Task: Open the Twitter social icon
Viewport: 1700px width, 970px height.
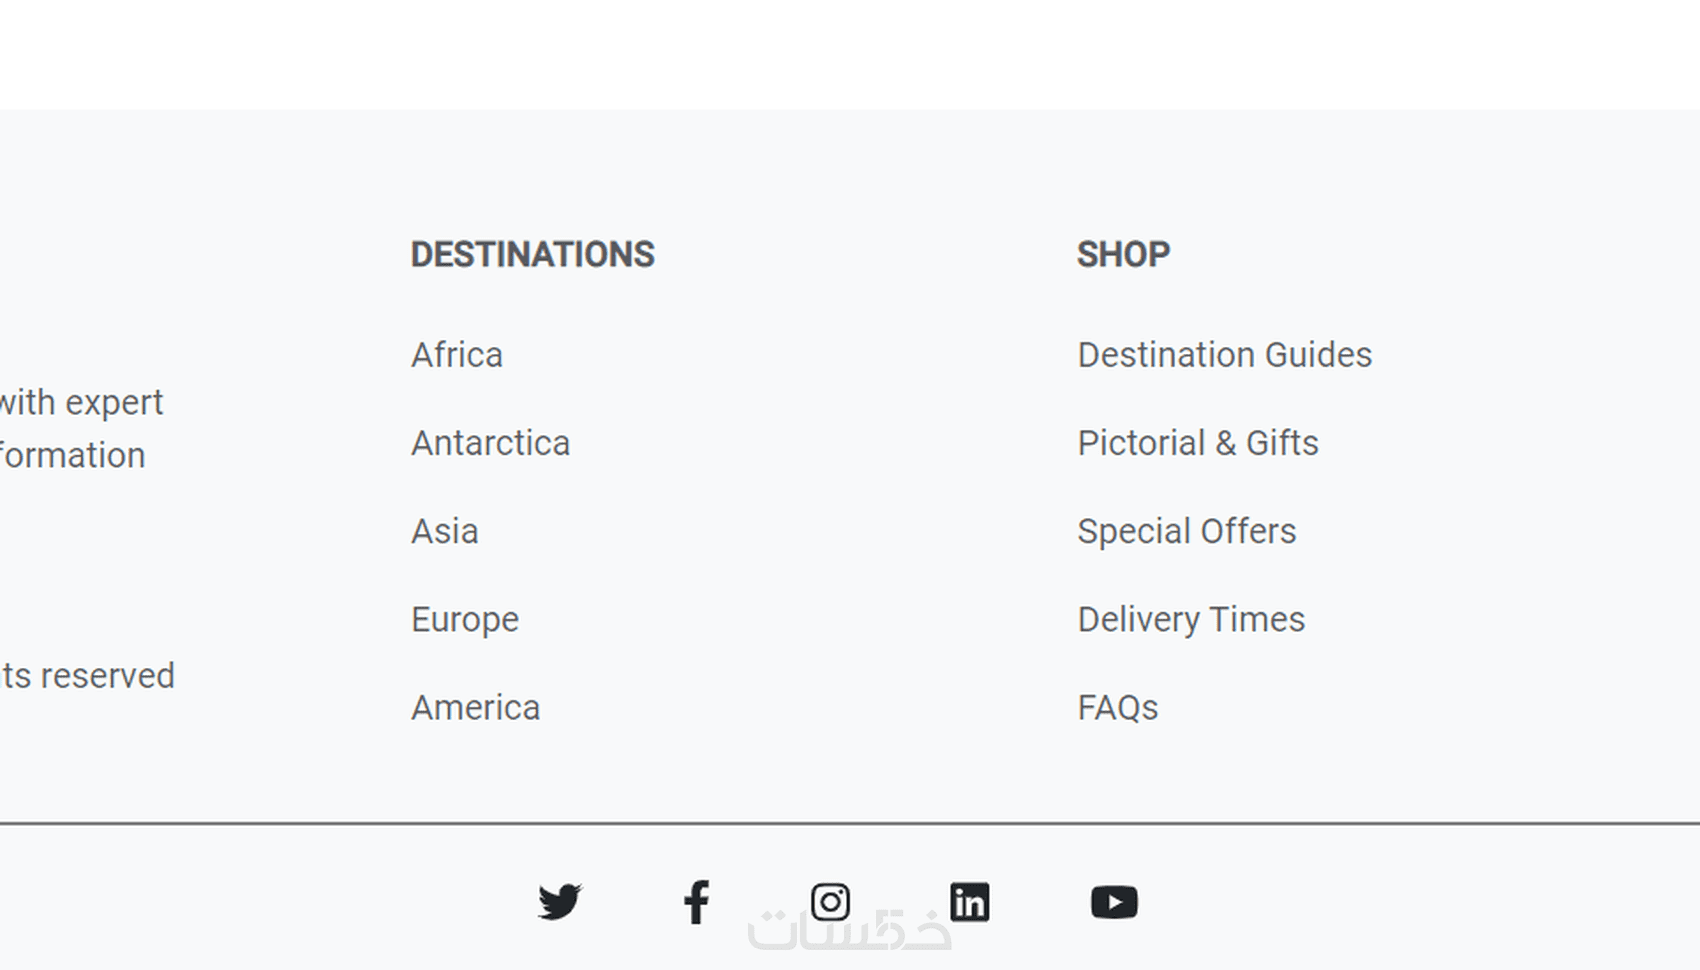Action: point(559,902)
